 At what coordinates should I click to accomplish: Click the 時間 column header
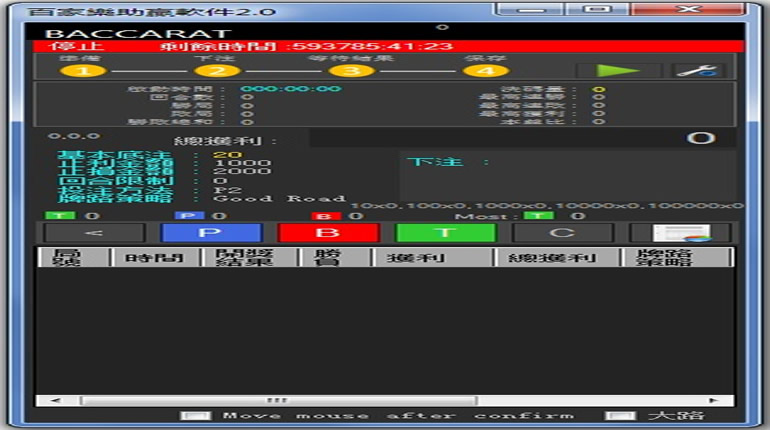(x=147, y=257)
